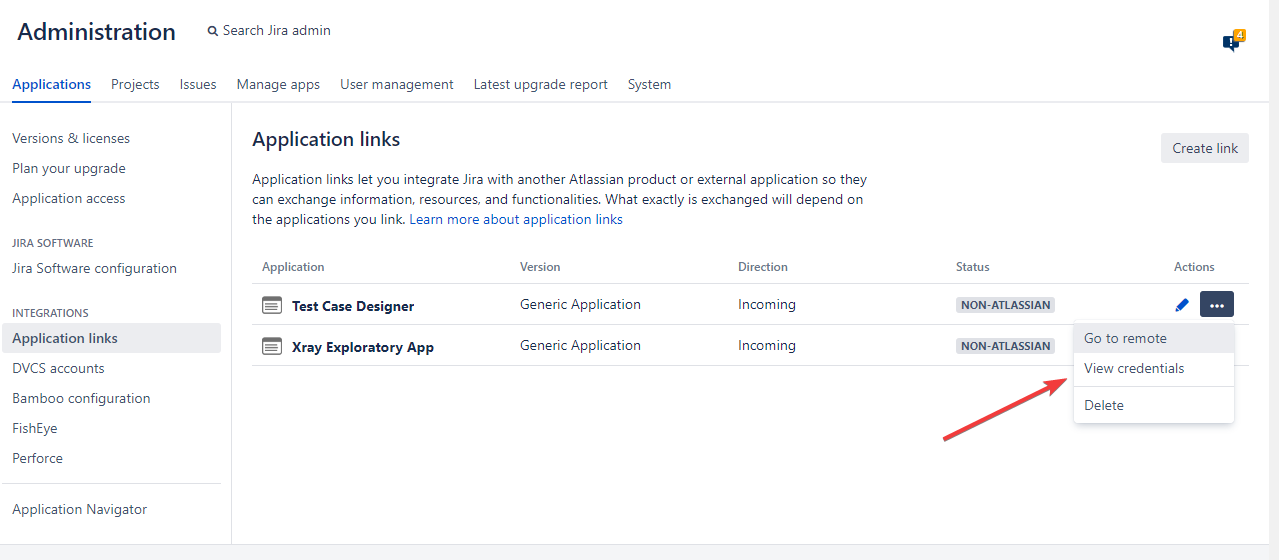
Task: Click Incoming in the Xray Exploratory App row
Action: [767, 345]
